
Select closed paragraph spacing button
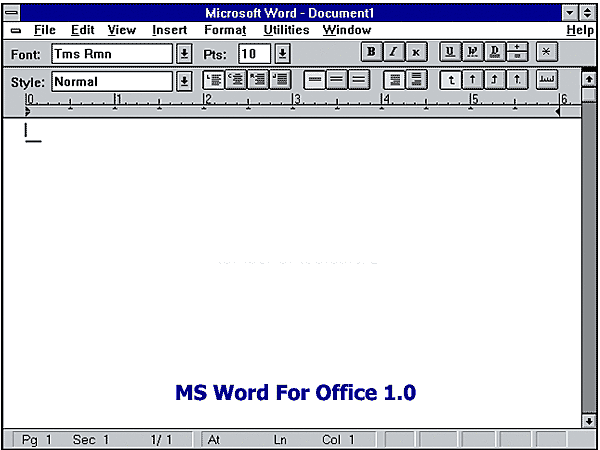[394, 80]
